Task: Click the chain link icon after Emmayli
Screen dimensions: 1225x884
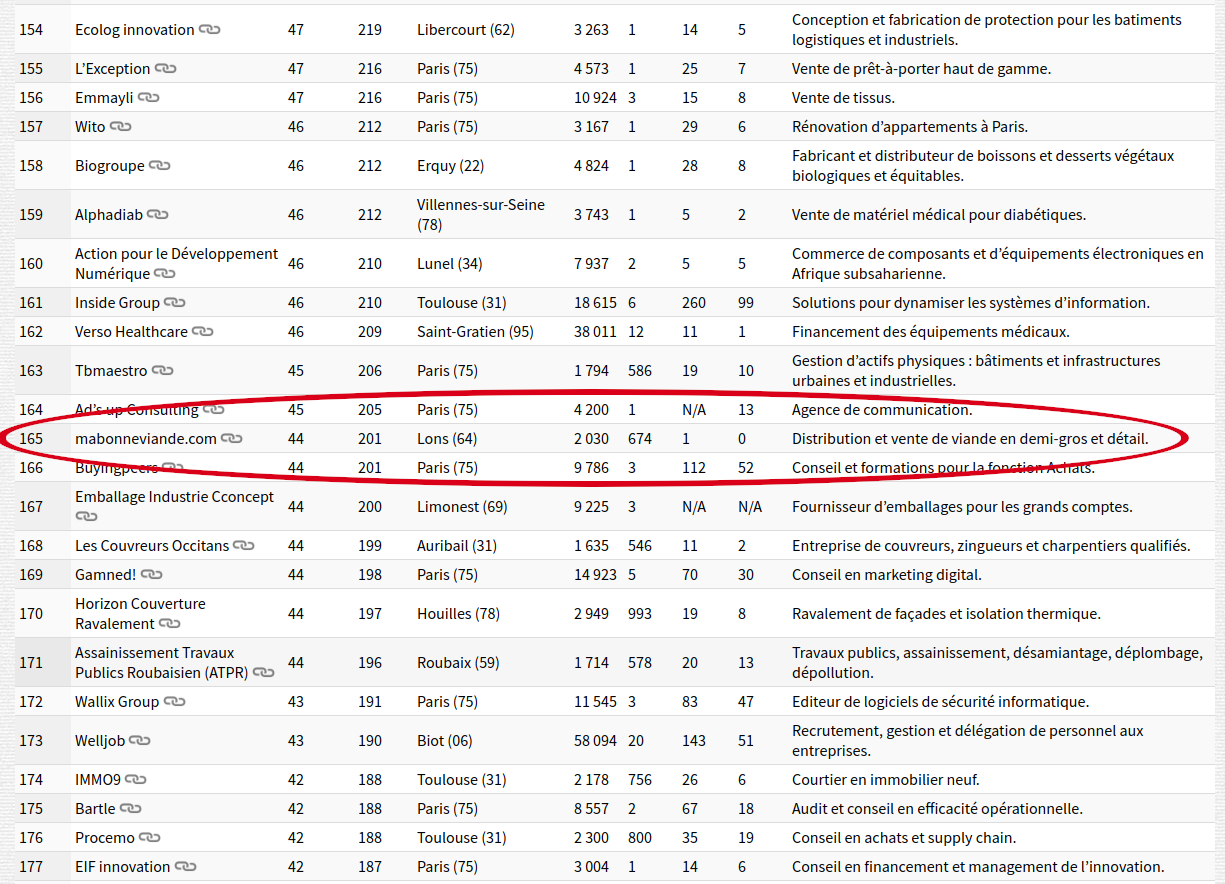Action: (x=149, y=98)
